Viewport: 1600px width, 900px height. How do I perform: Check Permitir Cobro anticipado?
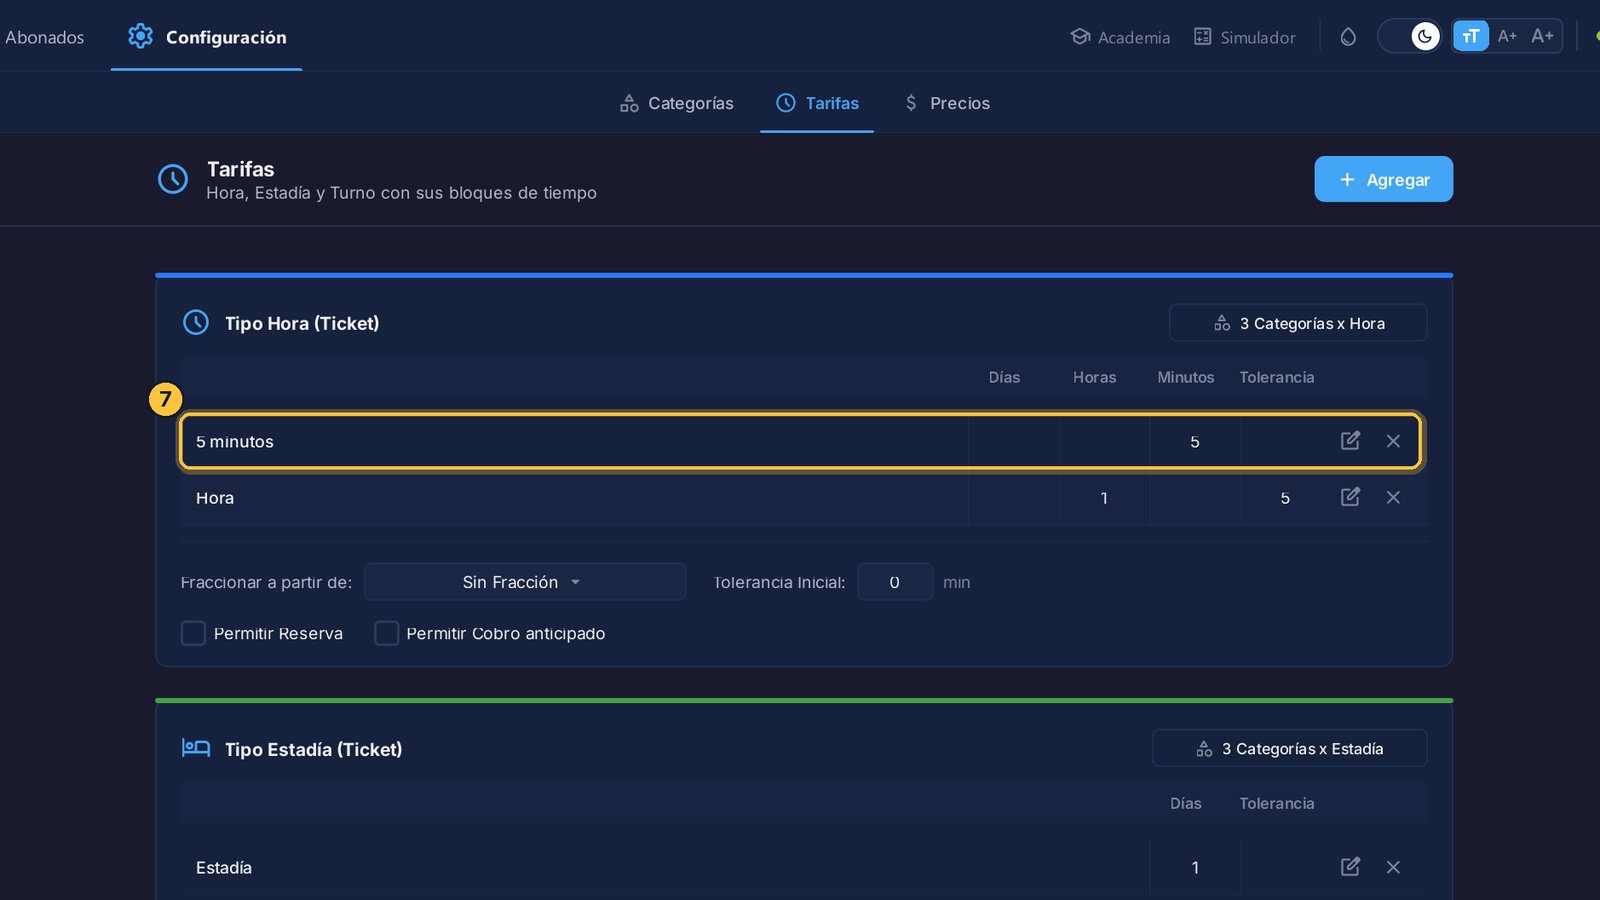click(x=386, y=633)
